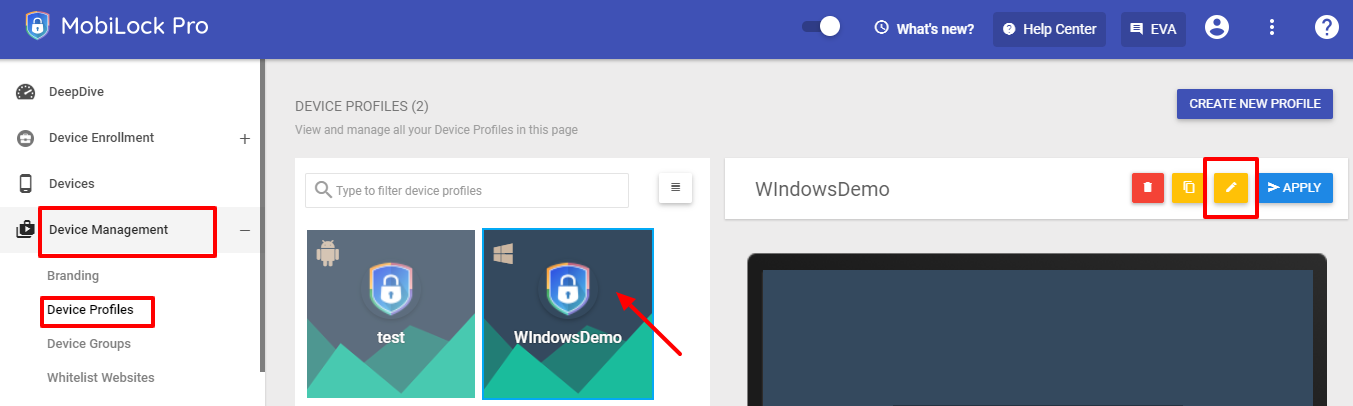
Task: Edit the profile with the pencil icon button
Action: (x=1231, y=188)
